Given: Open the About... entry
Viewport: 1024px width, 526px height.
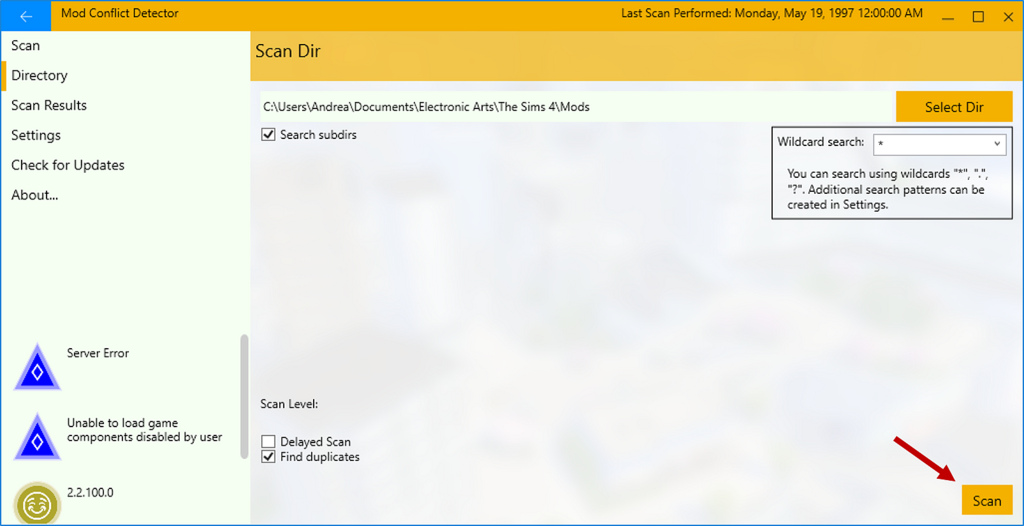Looking at the screenshot, I should point(35,195).
